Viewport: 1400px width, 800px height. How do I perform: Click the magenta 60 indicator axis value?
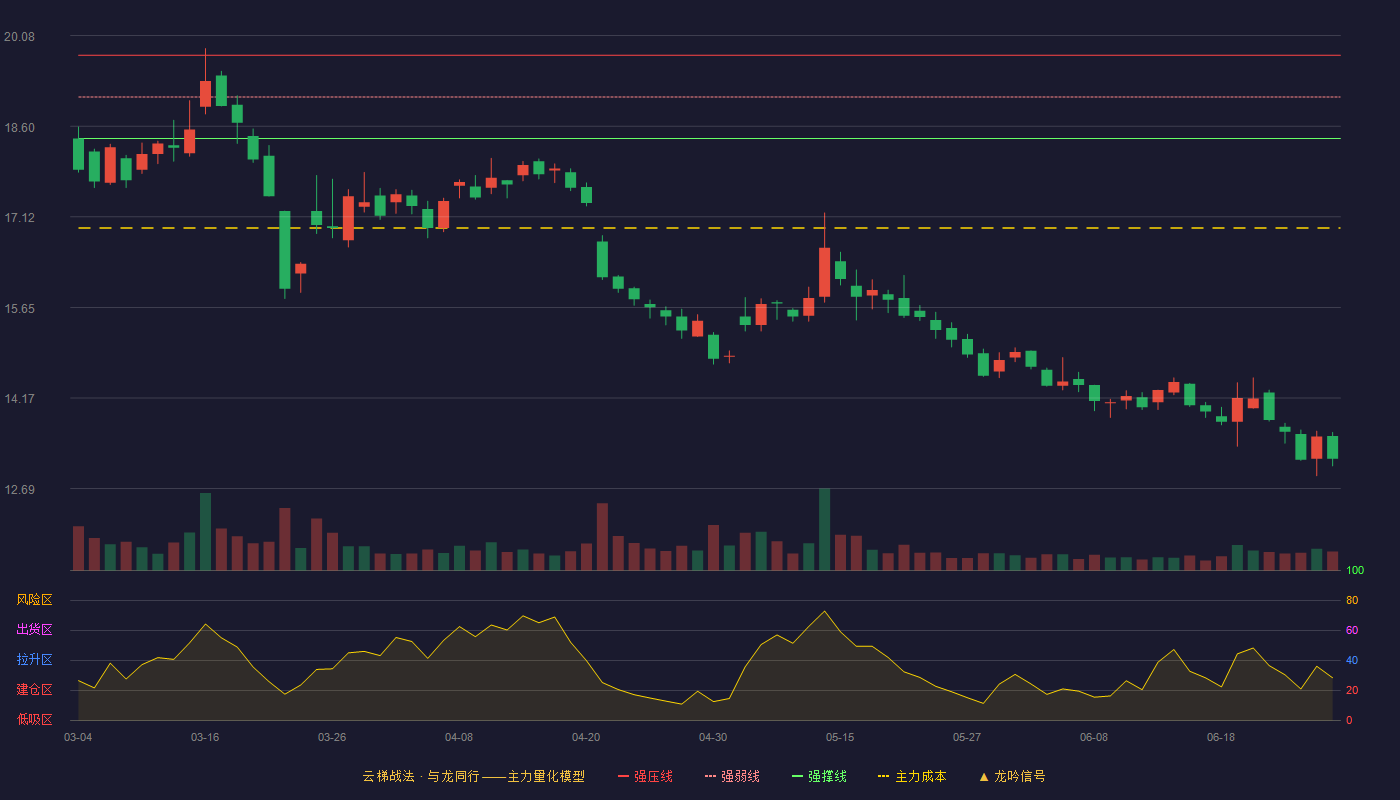1352,631
